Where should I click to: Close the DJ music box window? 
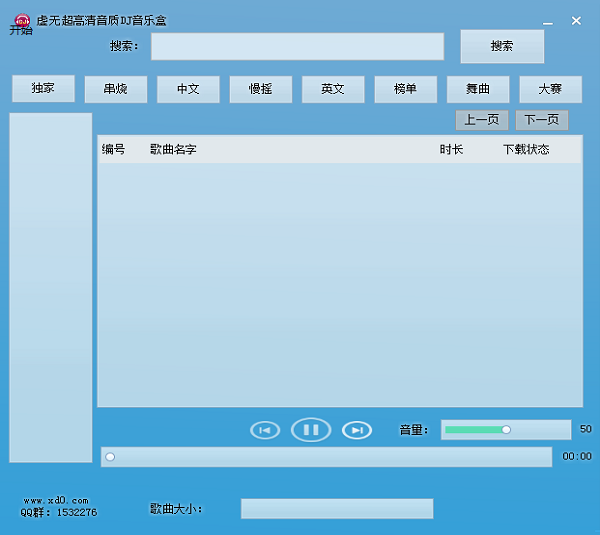[x=576, y=21]
